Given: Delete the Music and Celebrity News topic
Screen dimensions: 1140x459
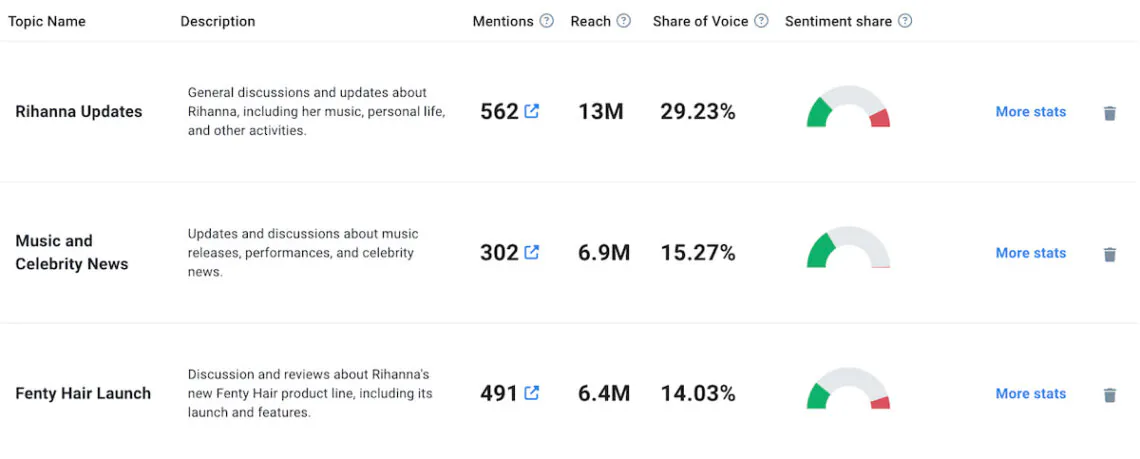Looking at the screenshot, I should click(x=1109, y=254).
